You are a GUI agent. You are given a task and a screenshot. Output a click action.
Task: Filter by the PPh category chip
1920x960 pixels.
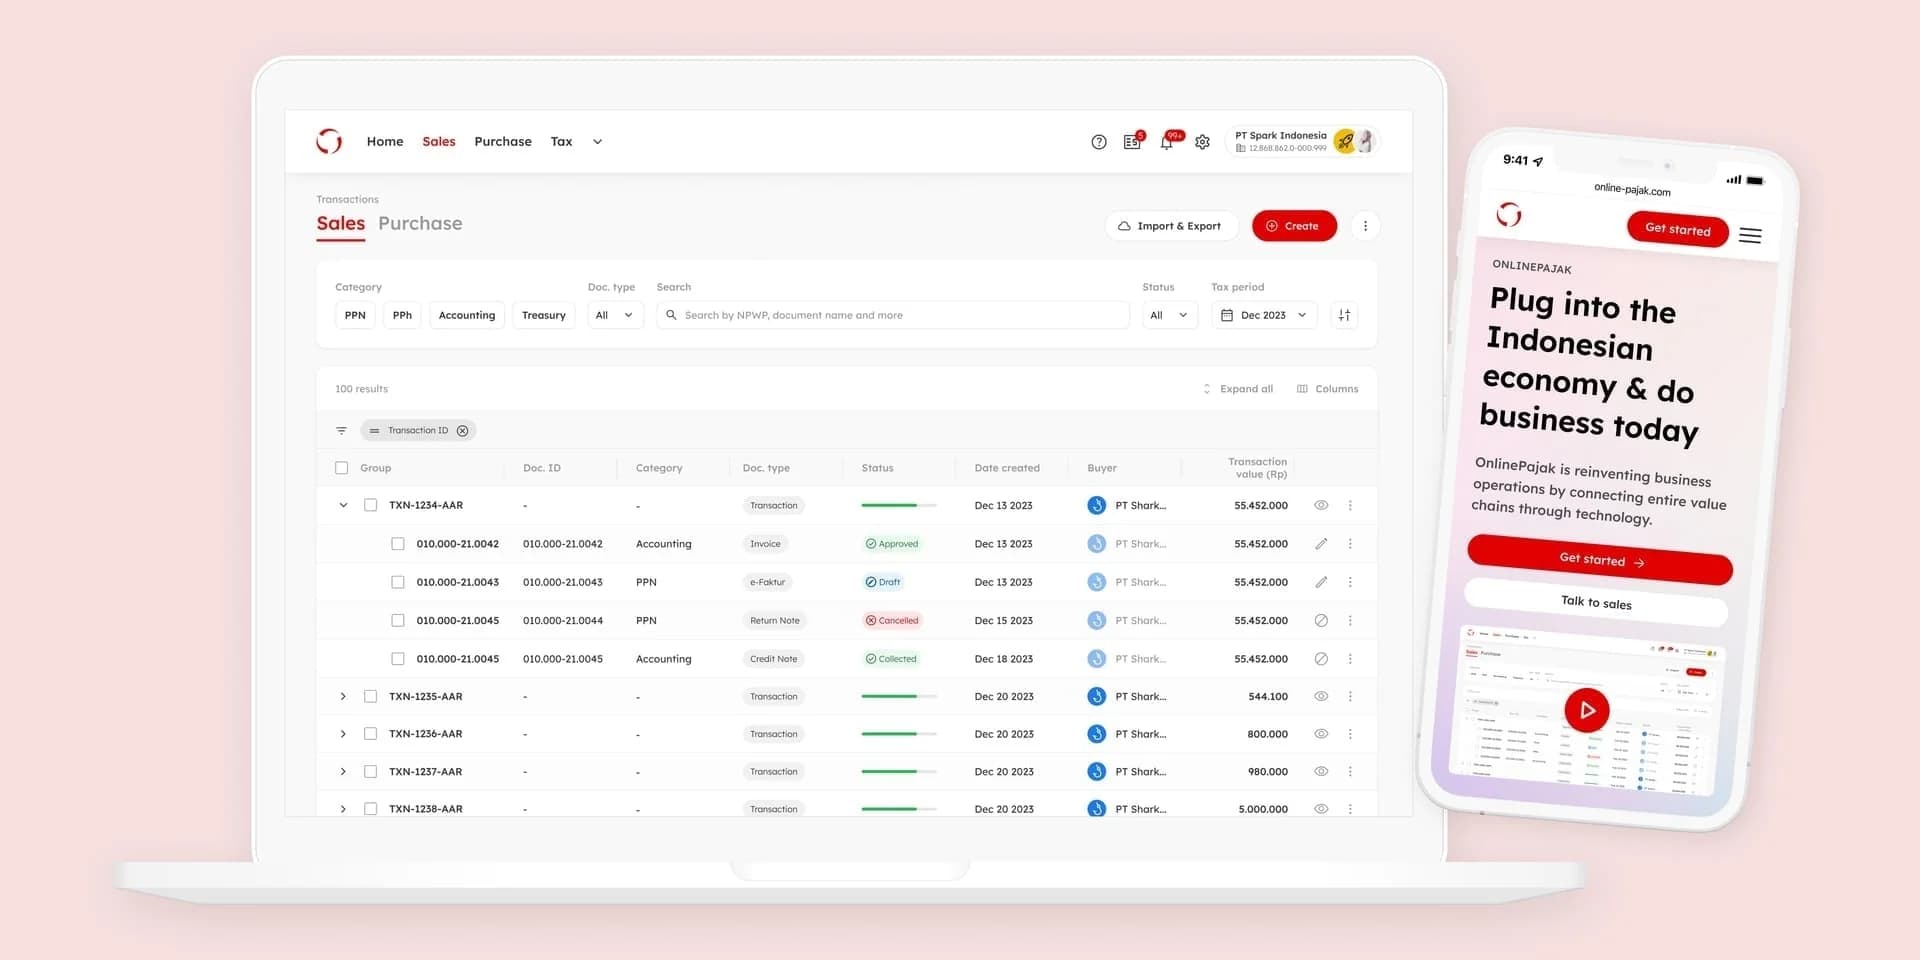pos(402,315)
